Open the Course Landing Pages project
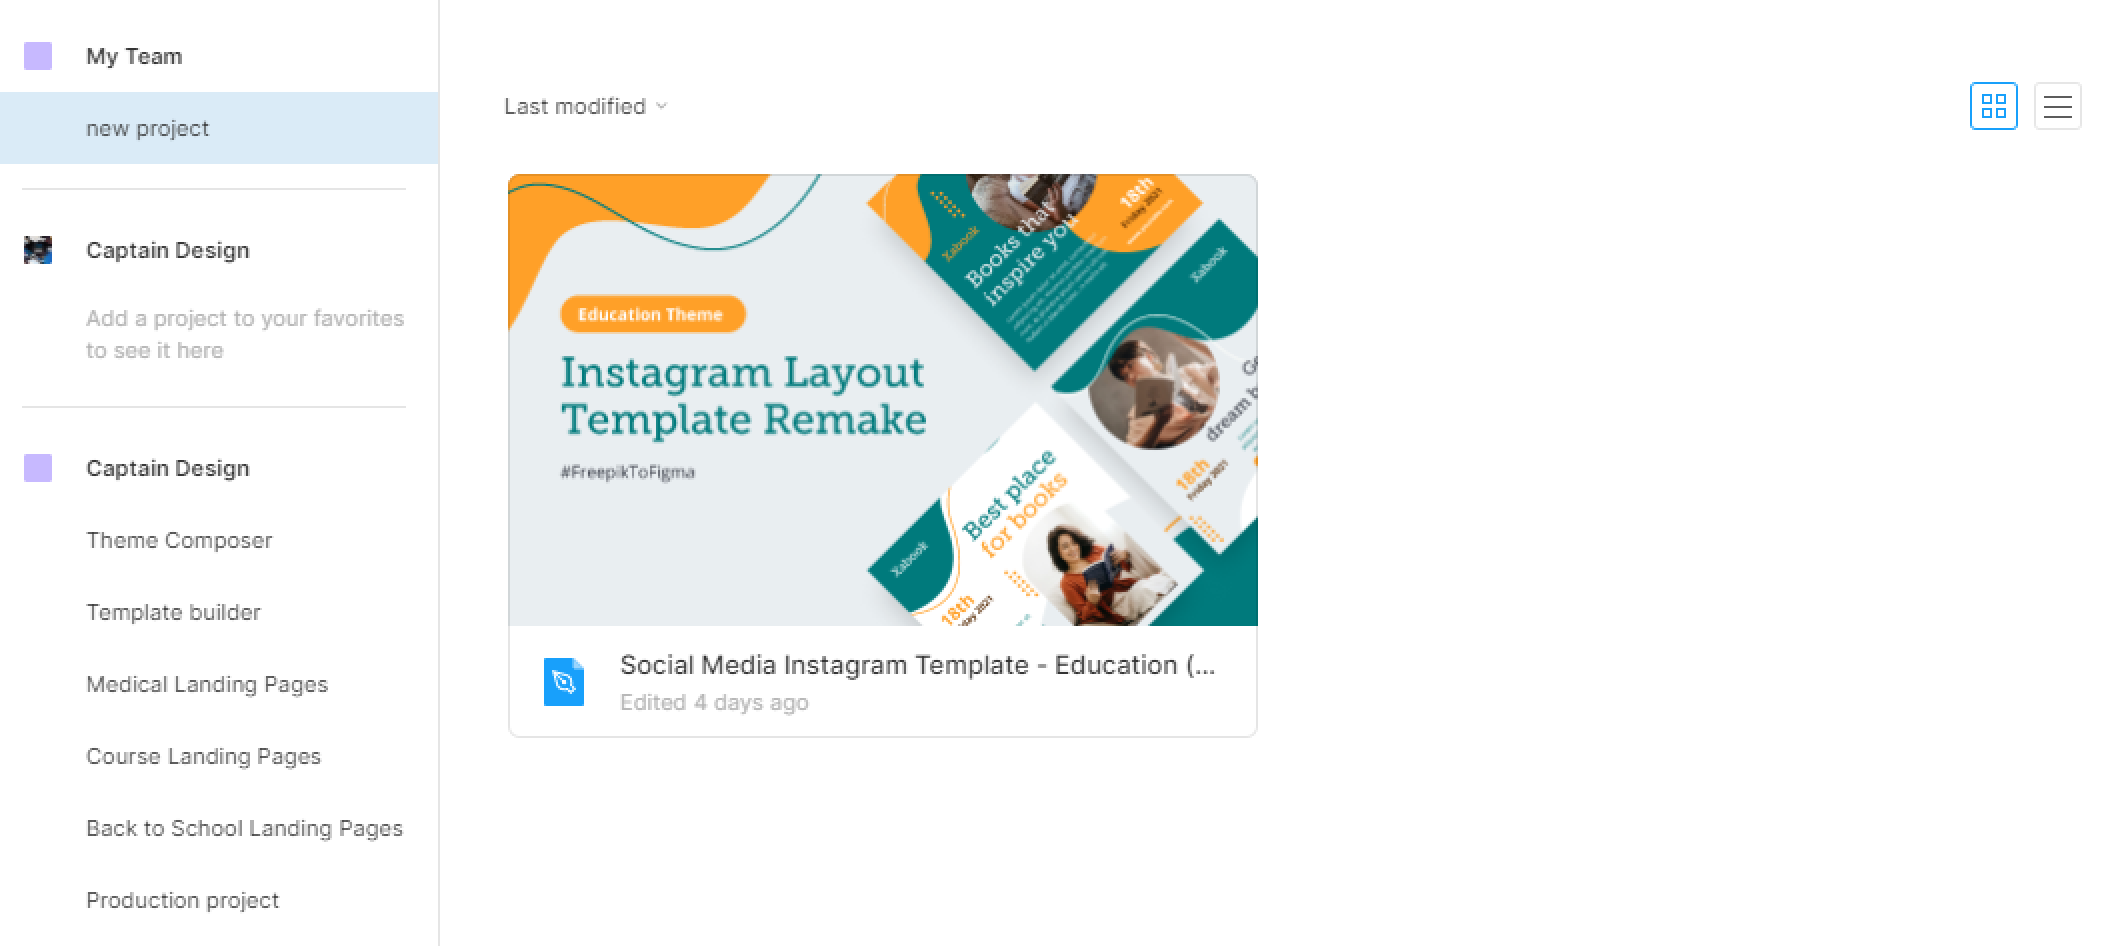Screen dimensions: 2124x946 203,756
